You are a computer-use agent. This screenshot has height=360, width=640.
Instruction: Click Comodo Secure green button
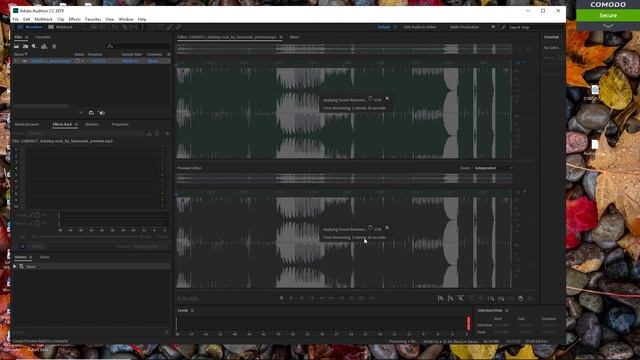click(608, 16)
